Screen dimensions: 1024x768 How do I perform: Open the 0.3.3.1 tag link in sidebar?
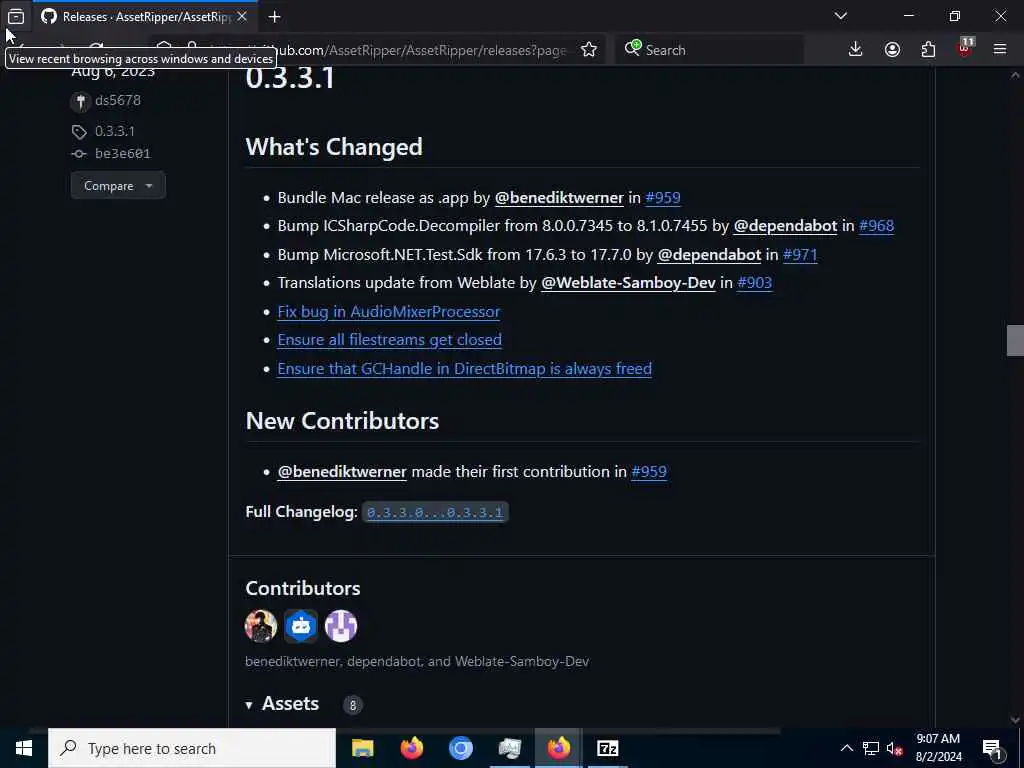[115, 131]
